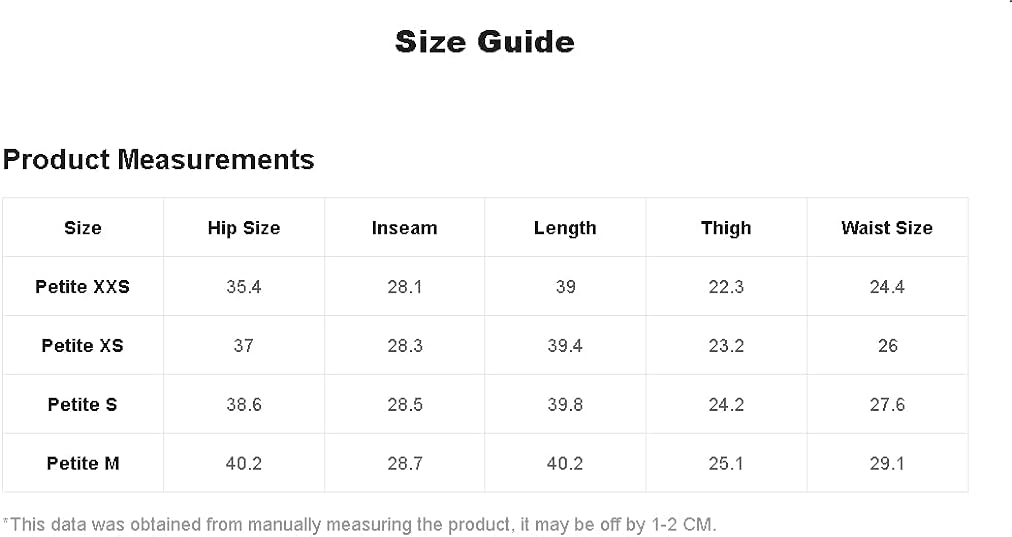Select the Hip Size column header
Image resolution: width=1012 pixels, height=537 pixels.
point(244,228)
